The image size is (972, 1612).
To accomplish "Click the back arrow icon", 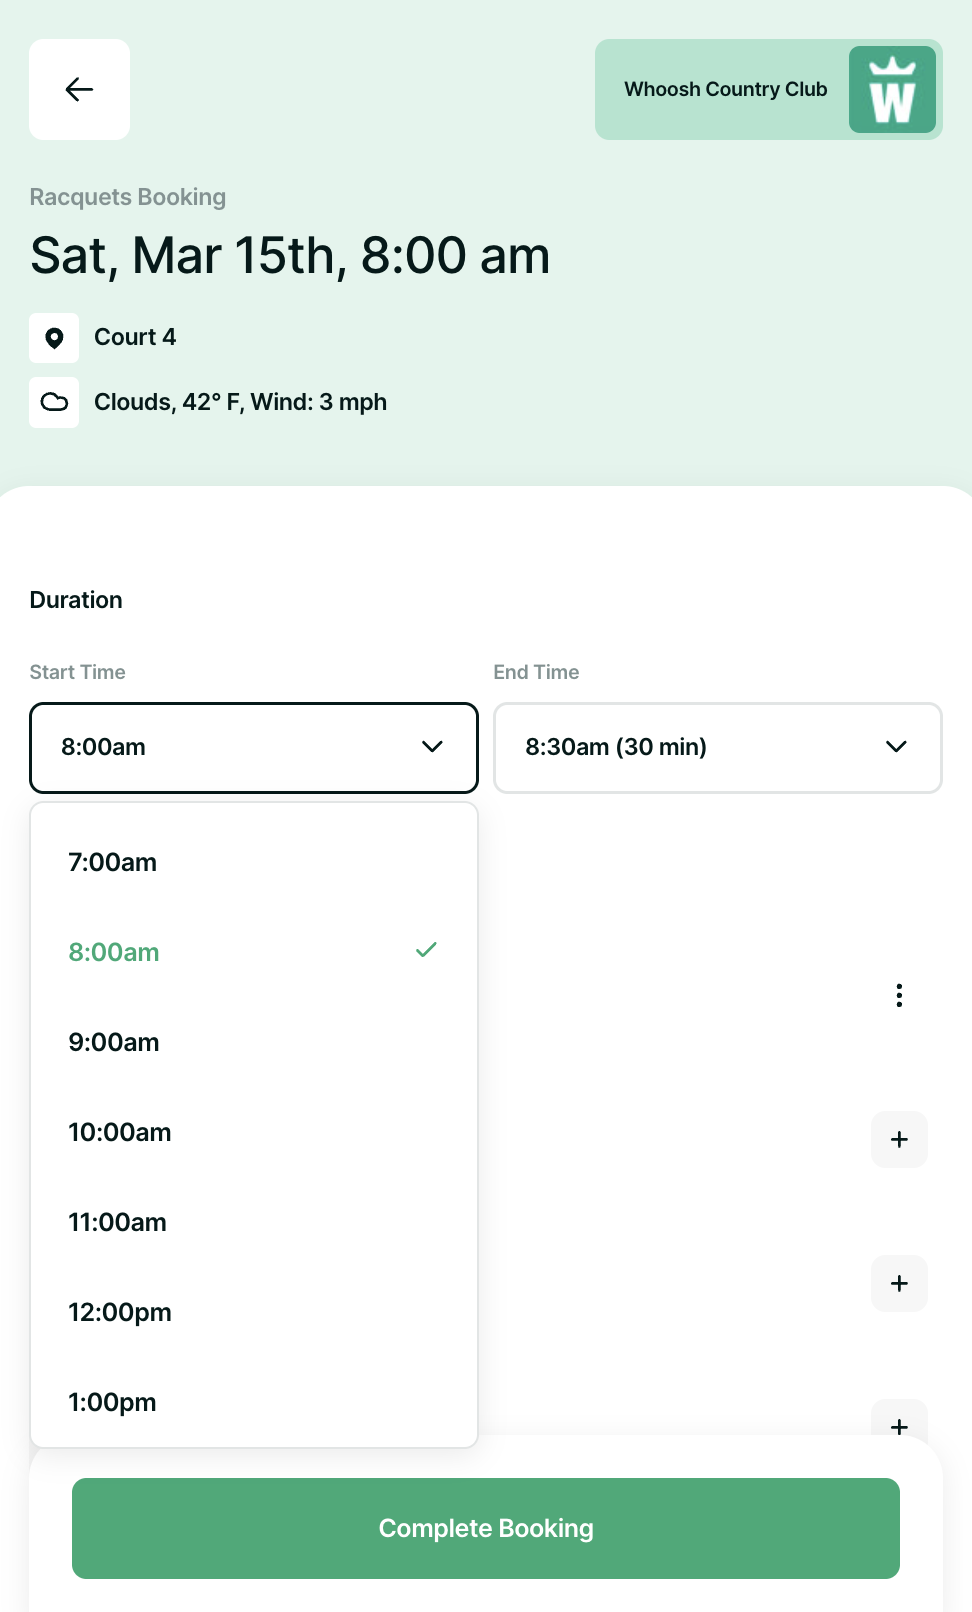I will [79, 90].
